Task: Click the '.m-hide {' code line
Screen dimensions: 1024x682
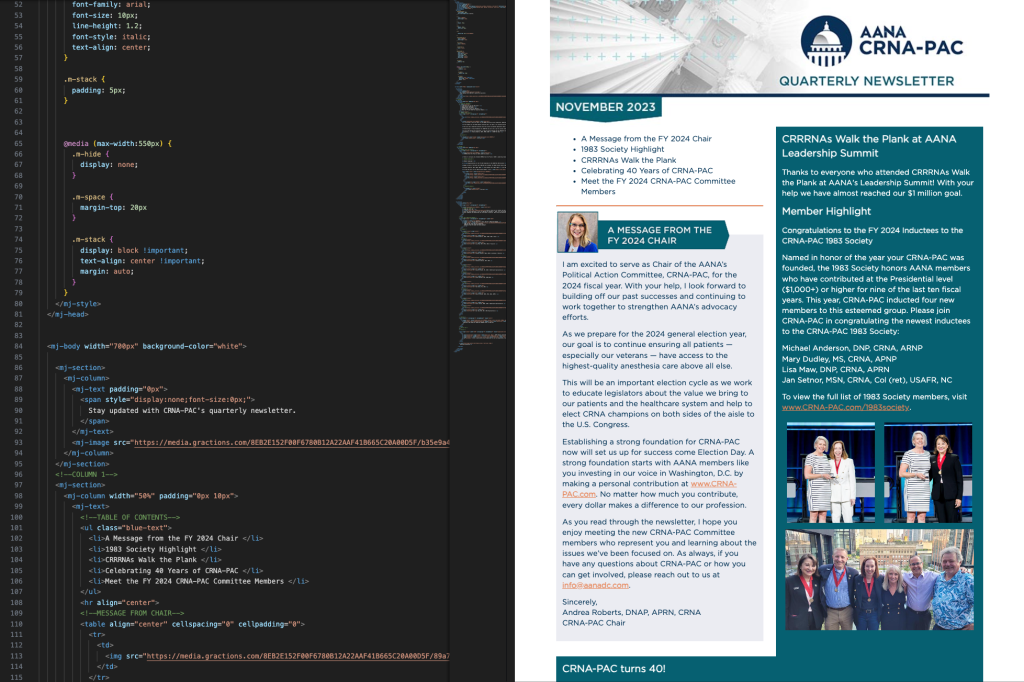Action: coord(90,154)
